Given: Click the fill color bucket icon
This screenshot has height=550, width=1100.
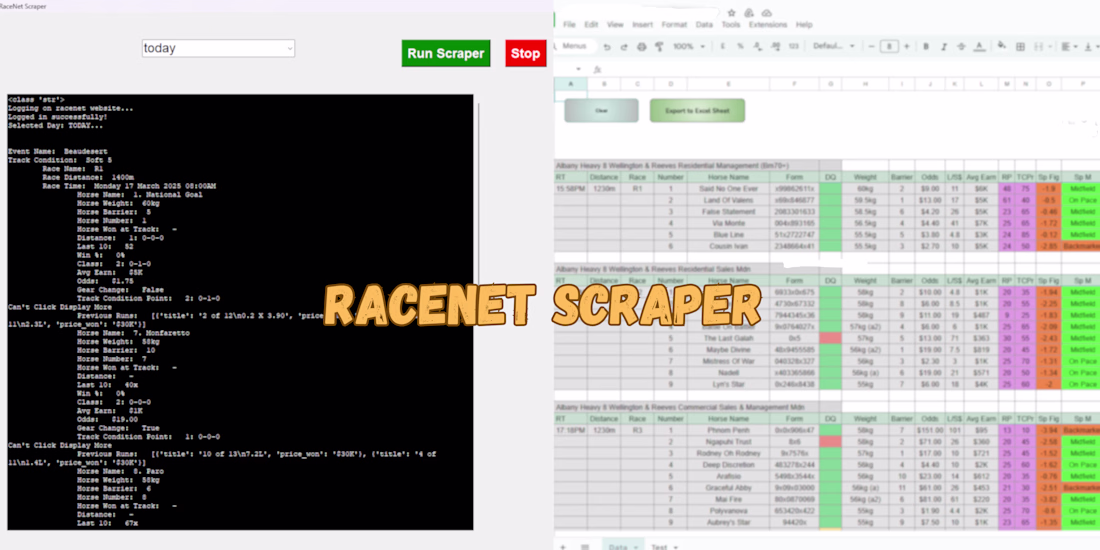Looking at the screenshot, I should coord(1002,46).
